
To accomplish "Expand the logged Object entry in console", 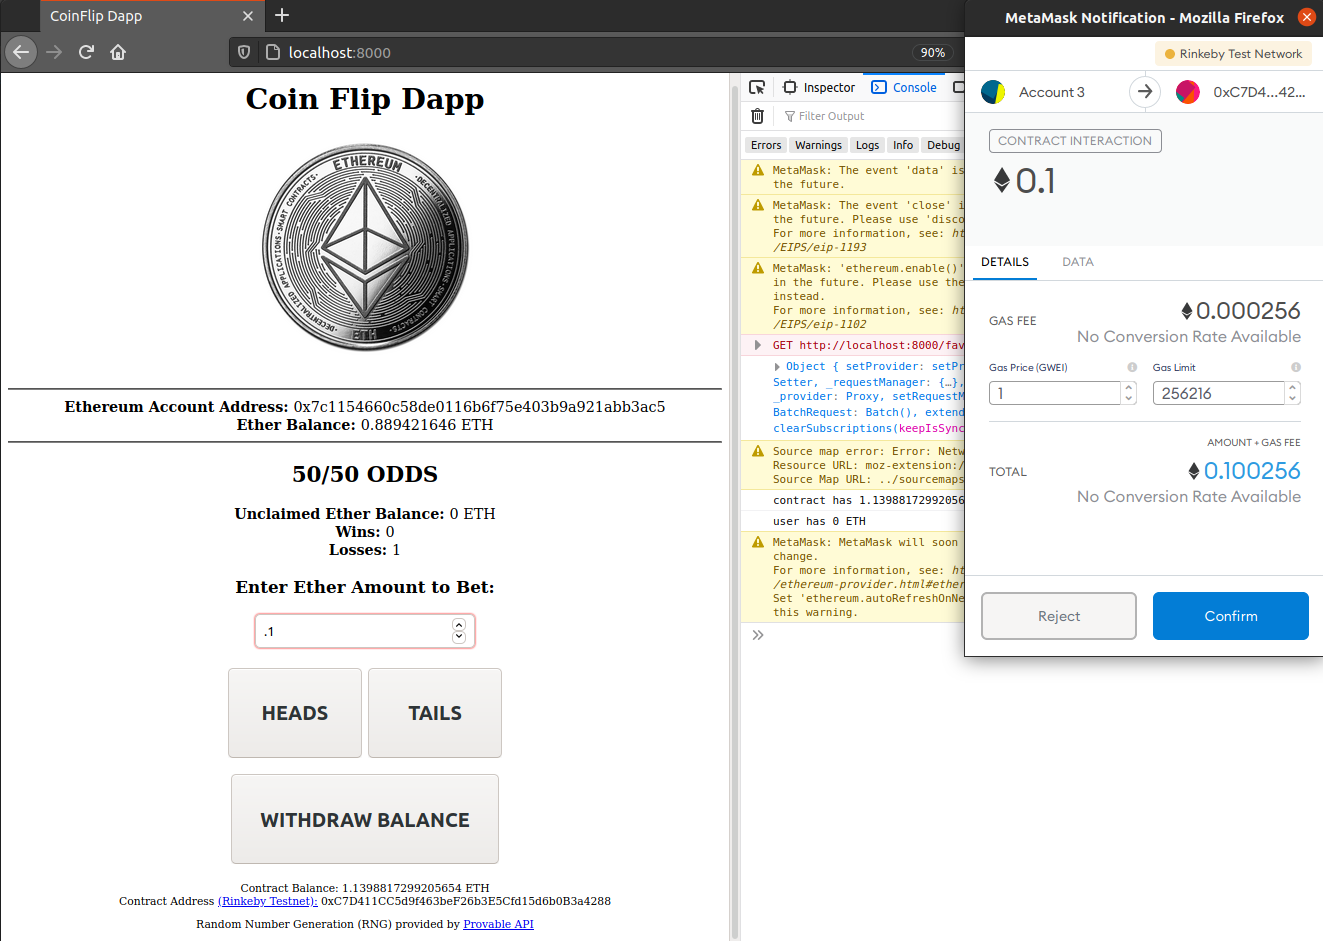I will coord(777,367).
